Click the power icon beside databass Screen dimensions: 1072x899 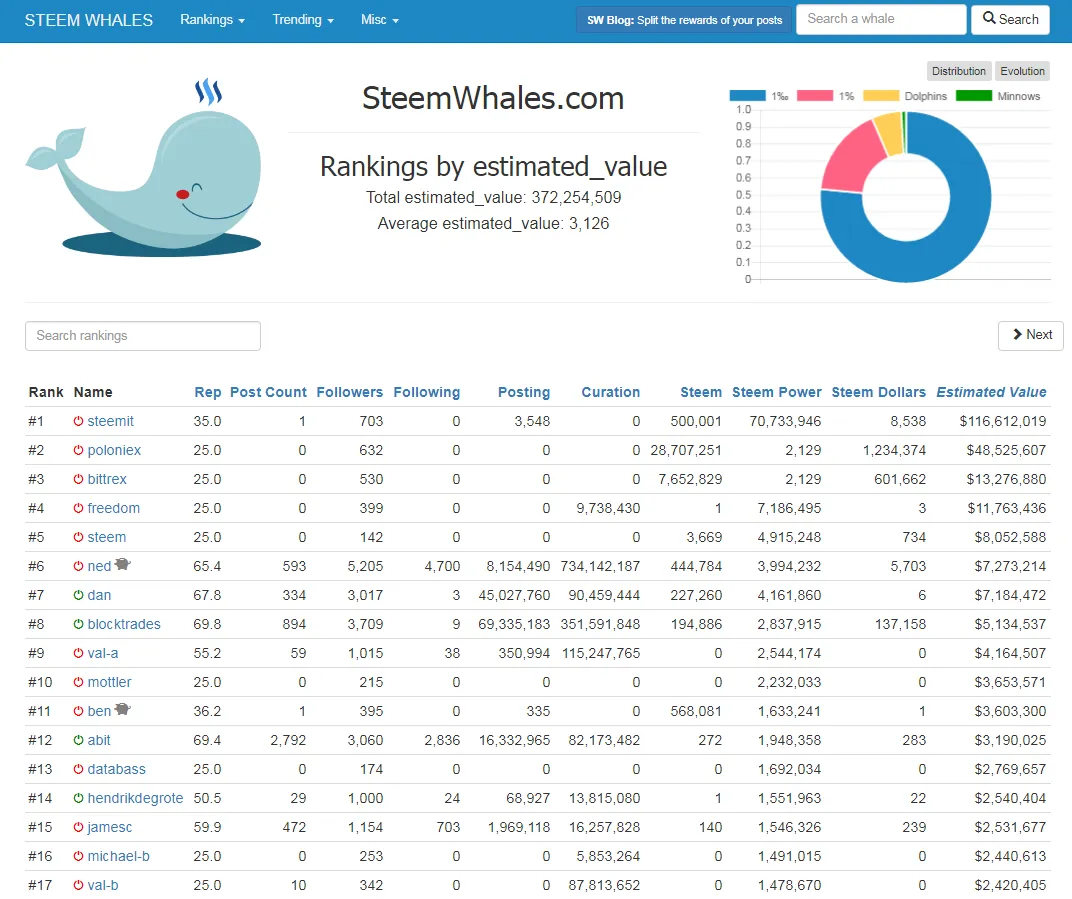[x=79, y=769]
